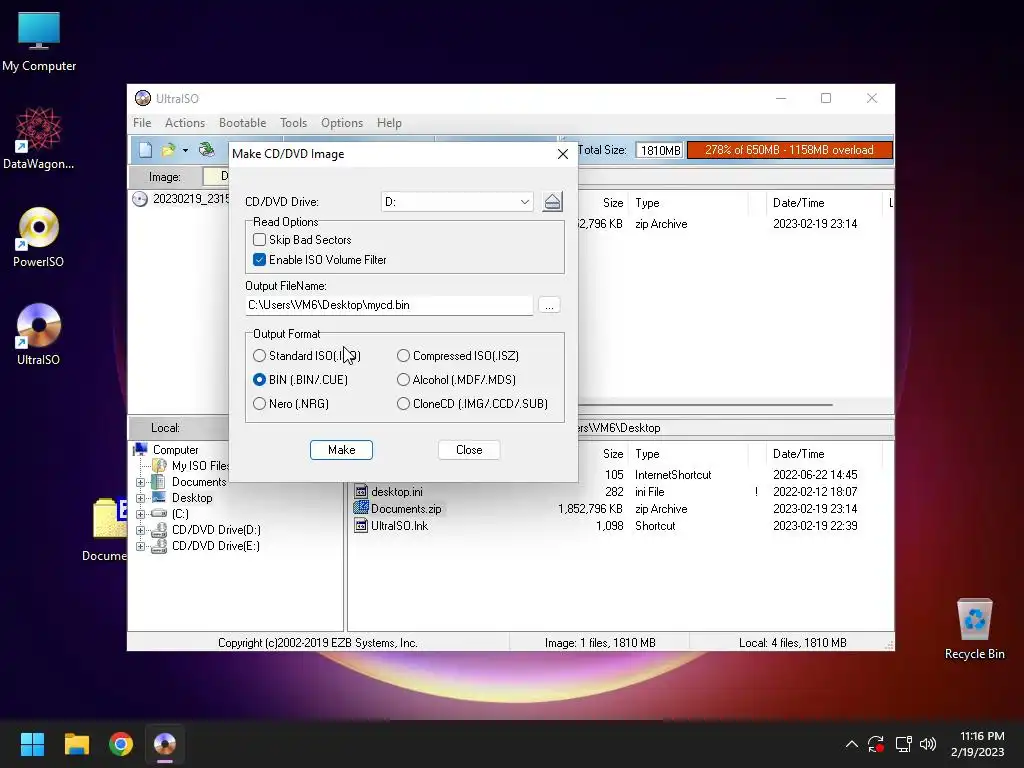
Task: Click the Open folder toolbar icon
Action: pos(168,150)
